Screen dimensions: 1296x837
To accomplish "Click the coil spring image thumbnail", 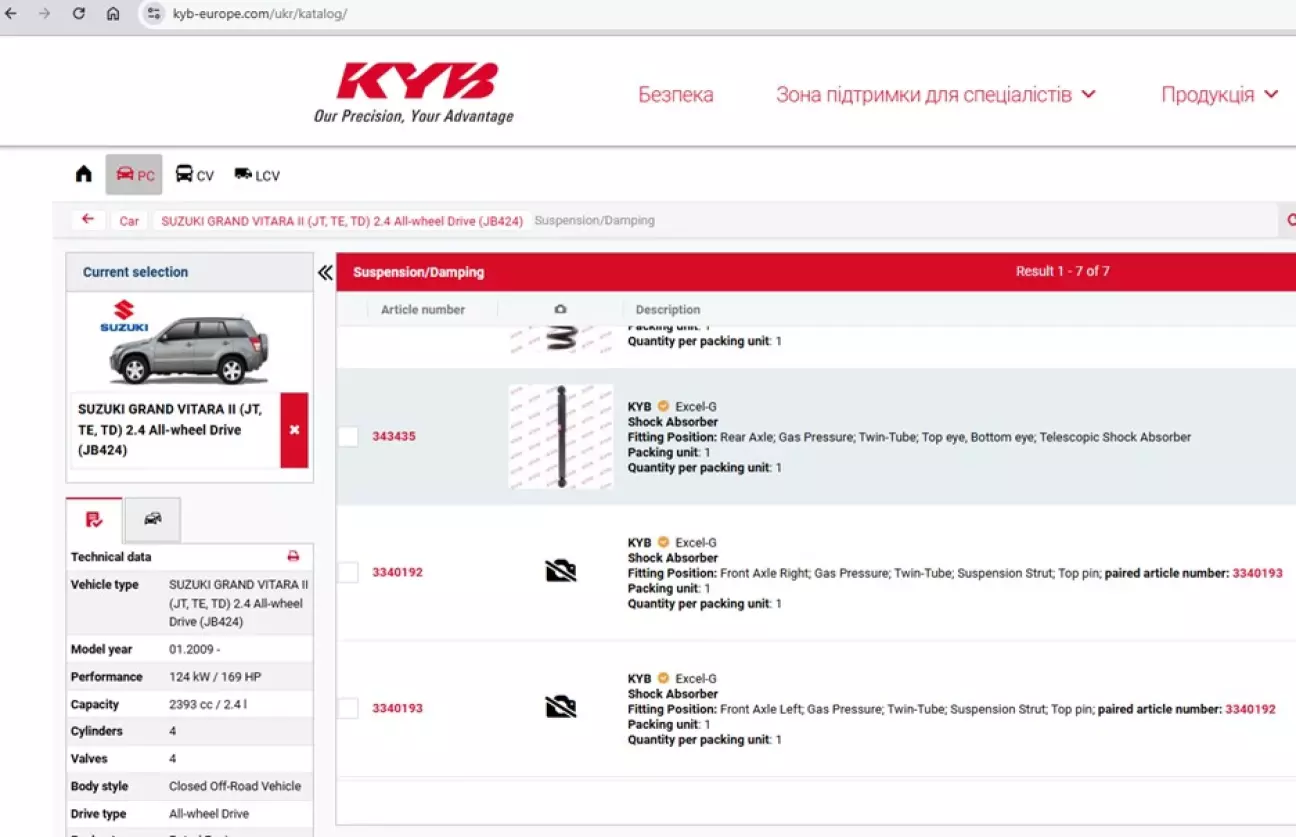I will 561,339.
